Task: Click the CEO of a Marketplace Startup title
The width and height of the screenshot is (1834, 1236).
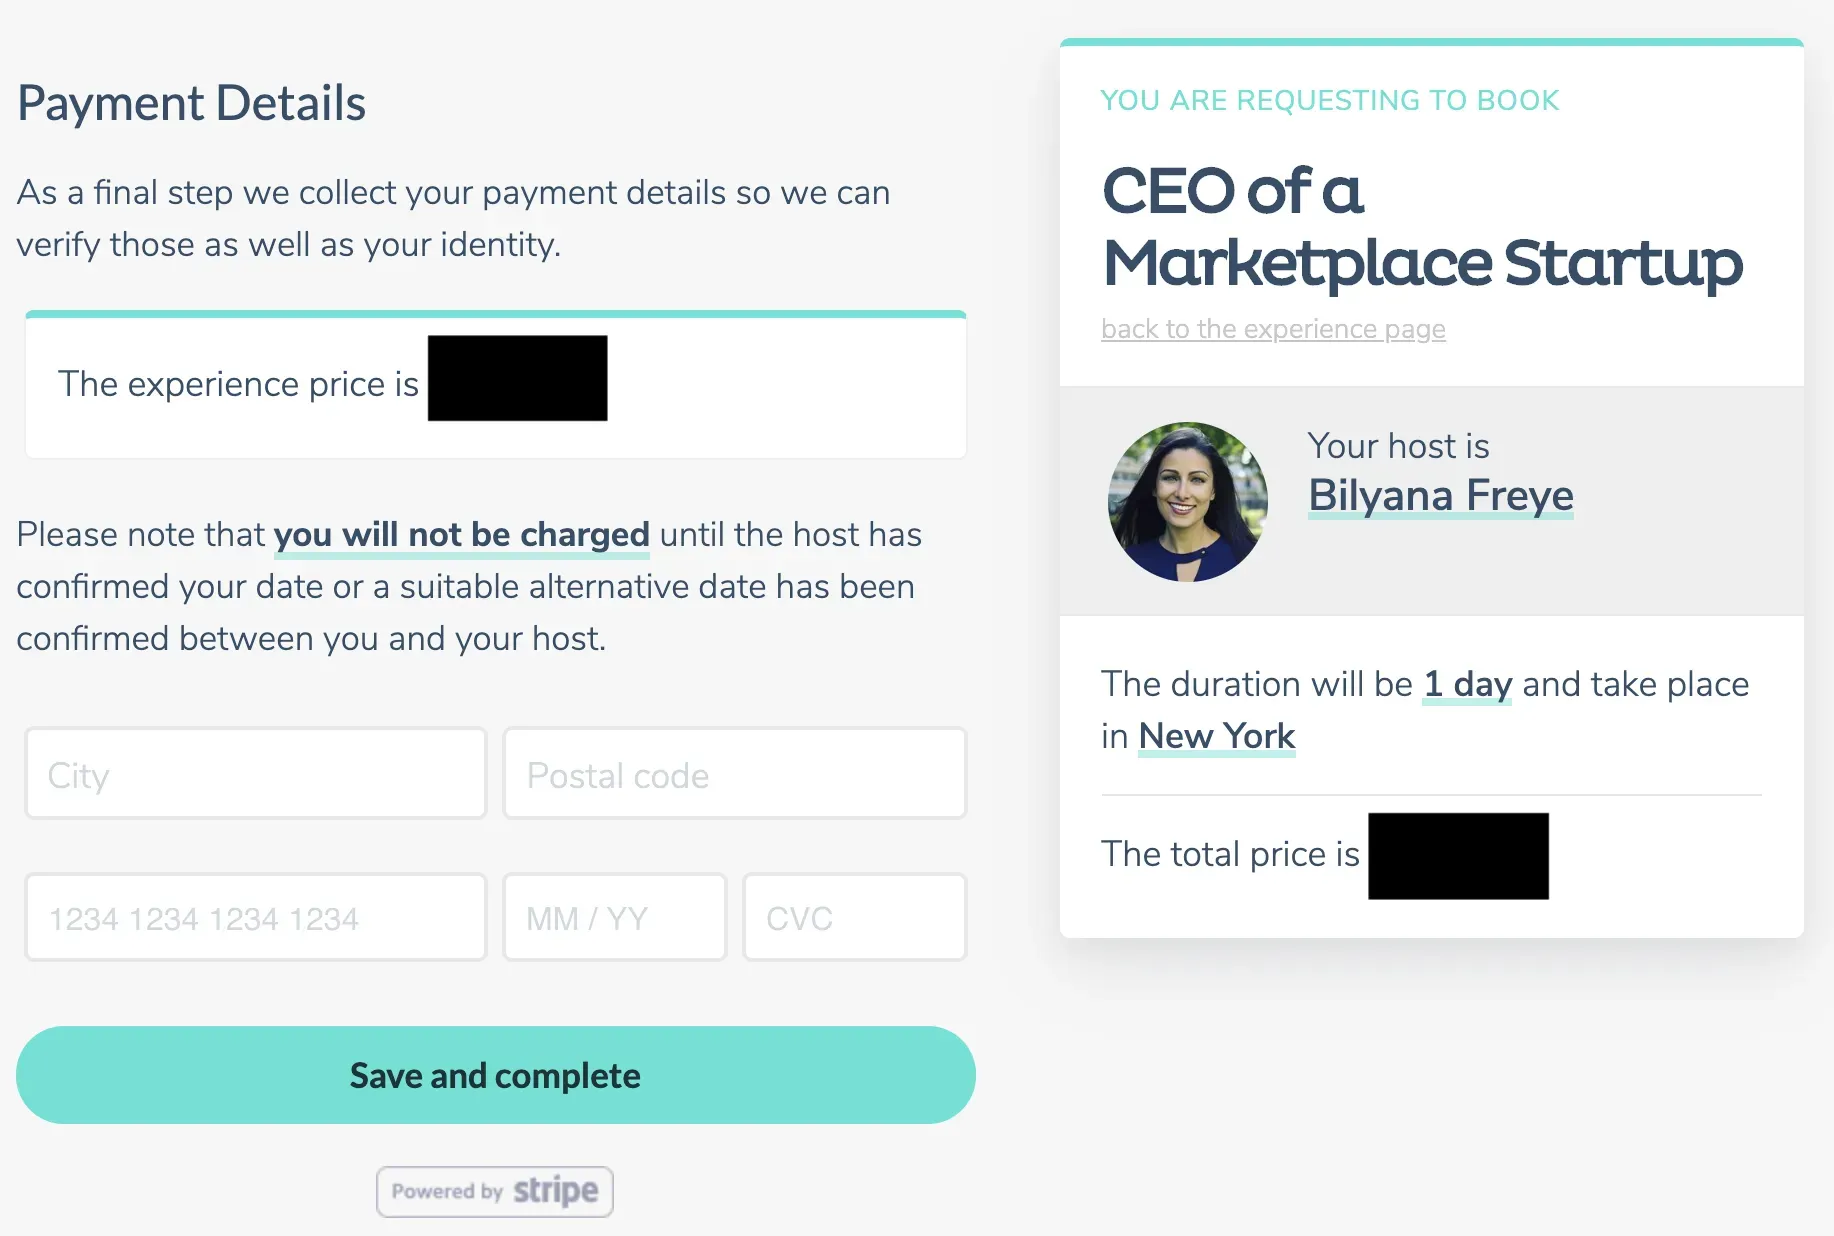Action: pos(1421,227)
